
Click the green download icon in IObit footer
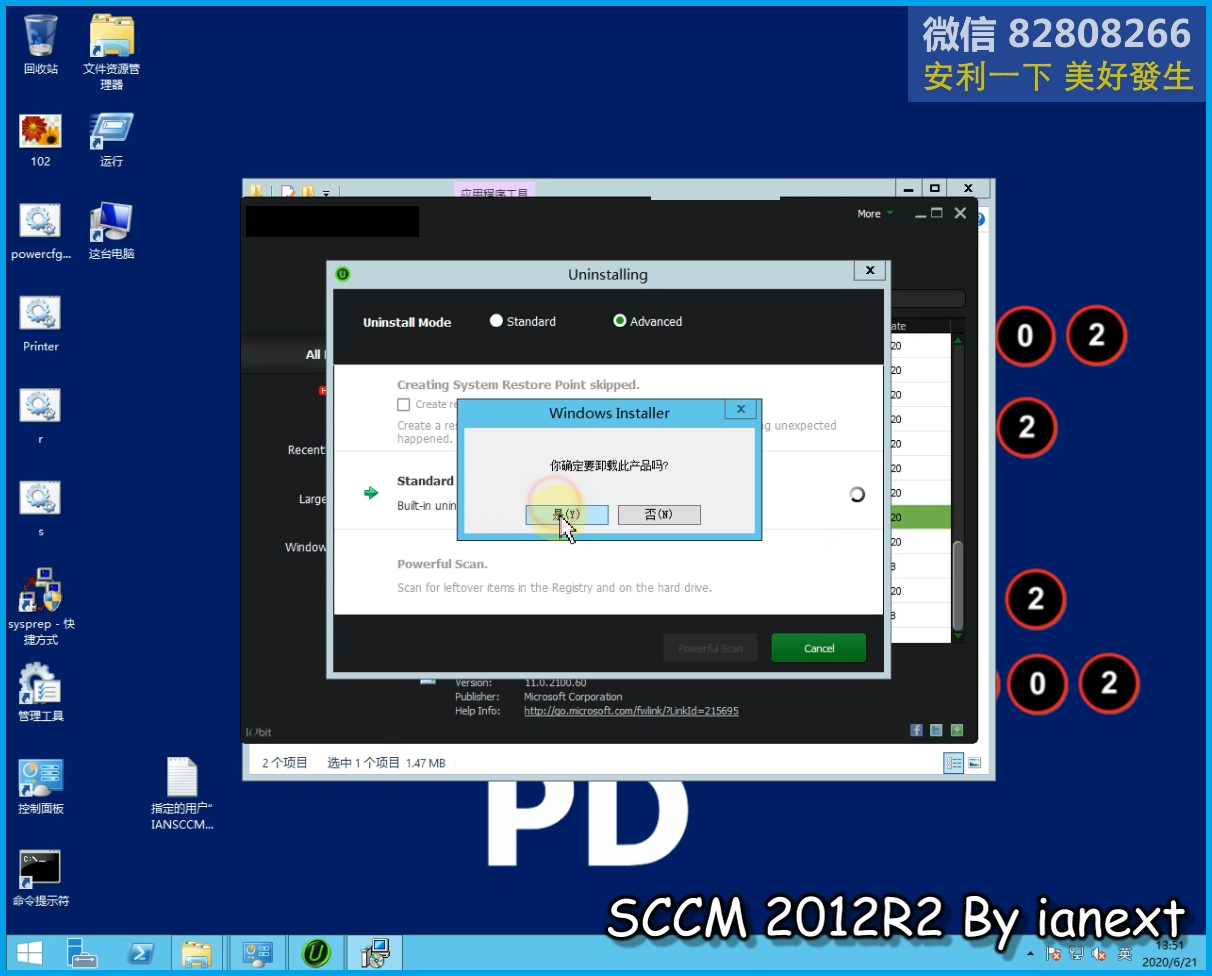957,731
